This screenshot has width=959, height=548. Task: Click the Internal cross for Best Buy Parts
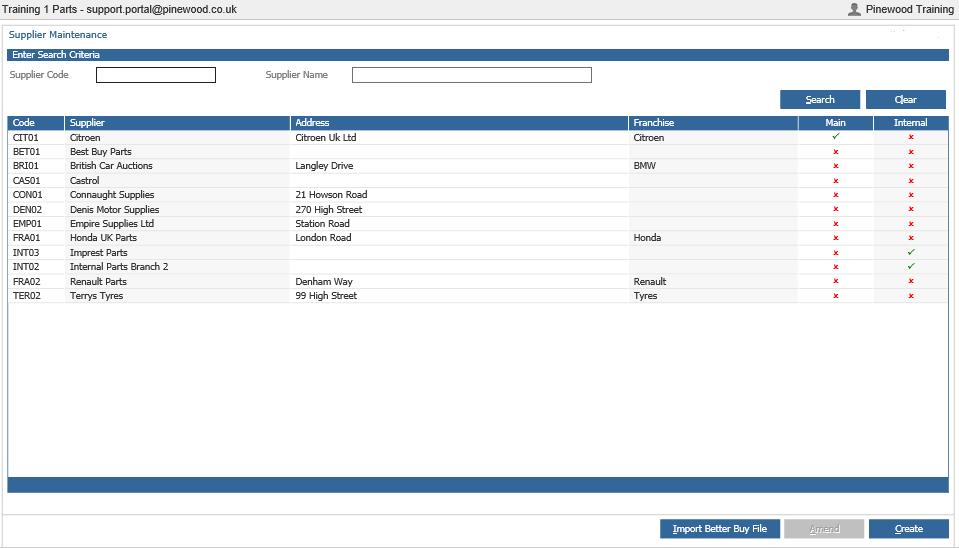(911, 152)
